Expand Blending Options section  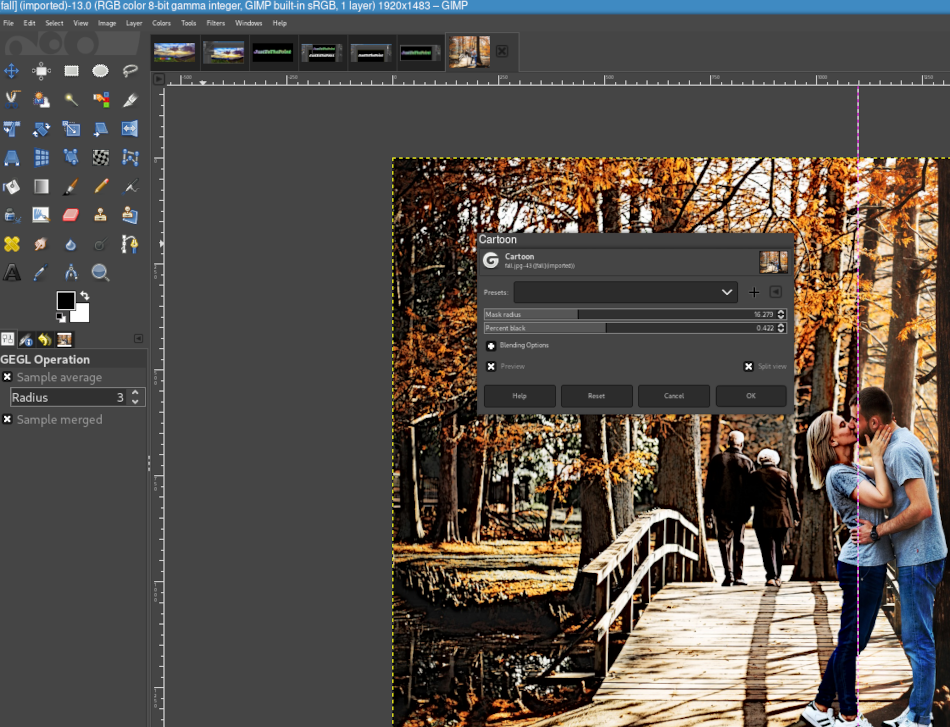(491, 345)
